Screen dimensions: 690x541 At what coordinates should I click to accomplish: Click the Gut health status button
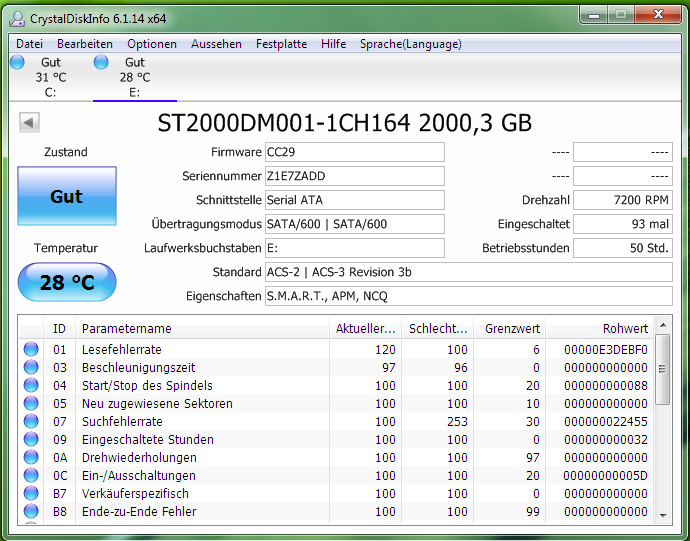click(x=67, y=196)
